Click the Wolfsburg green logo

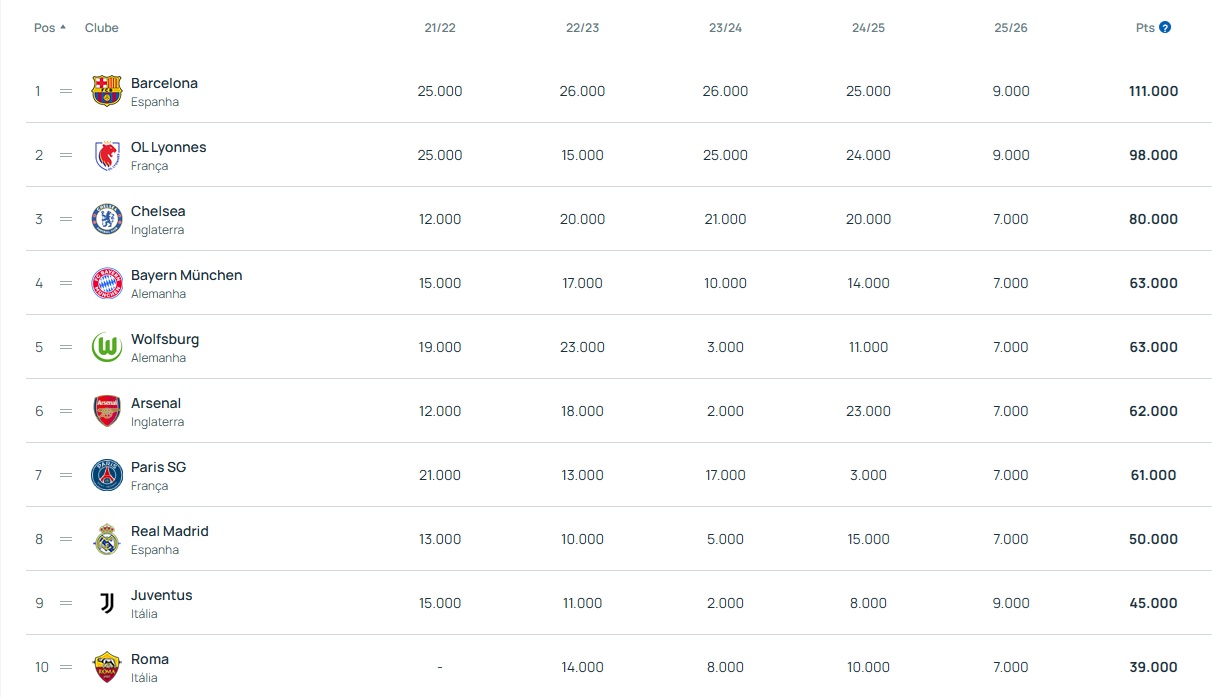click(107, 347)
